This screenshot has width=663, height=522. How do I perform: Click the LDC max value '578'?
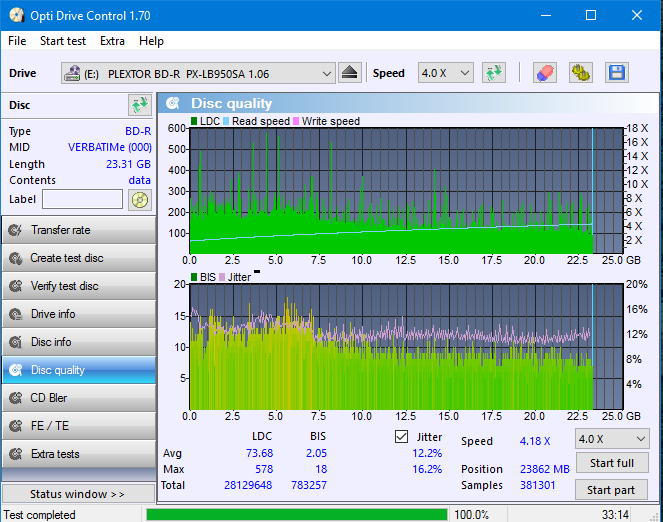point(264,469)
